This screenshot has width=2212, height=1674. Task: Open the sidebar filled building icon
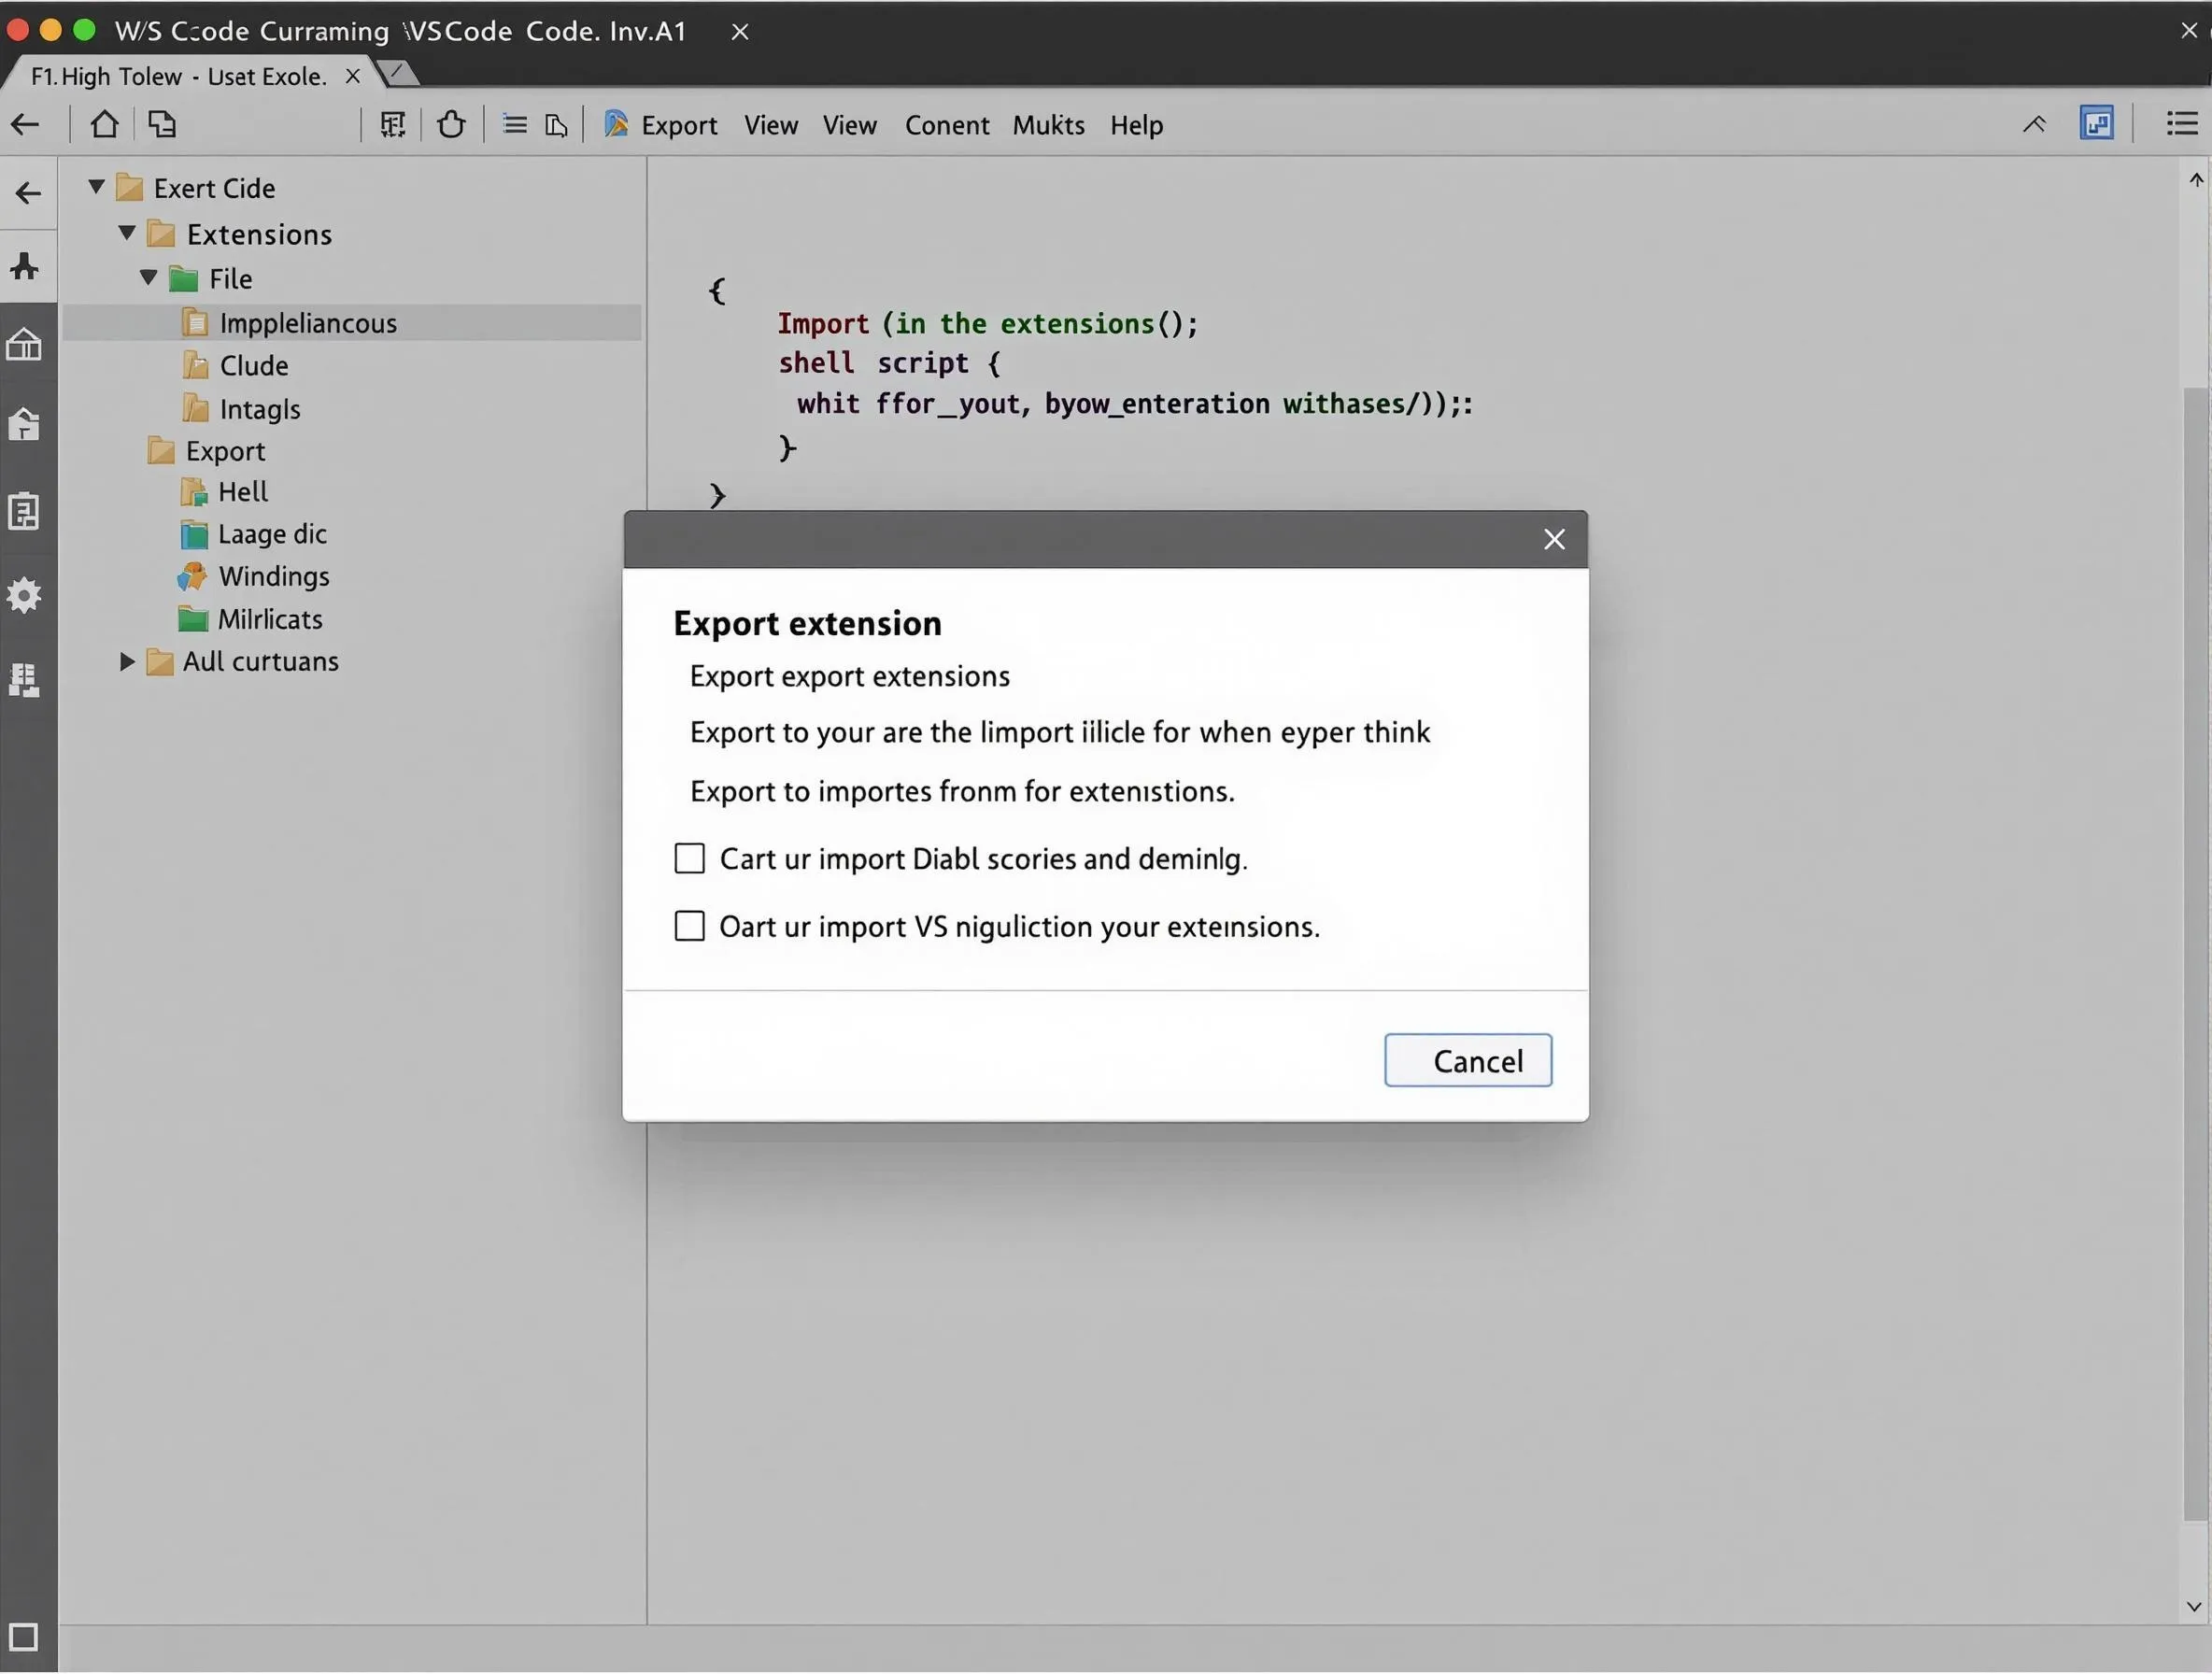tap(24, 424)
